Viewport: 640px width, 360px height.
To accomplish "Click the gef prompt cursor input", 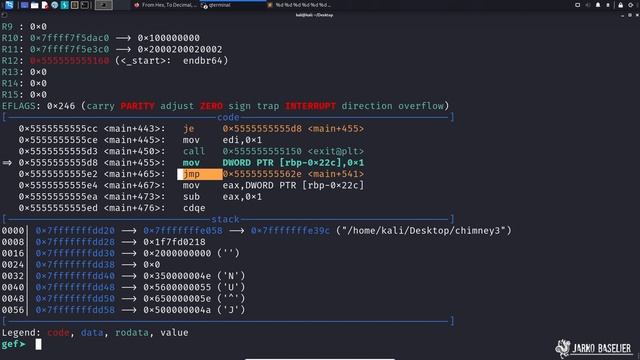I will 38,344.
